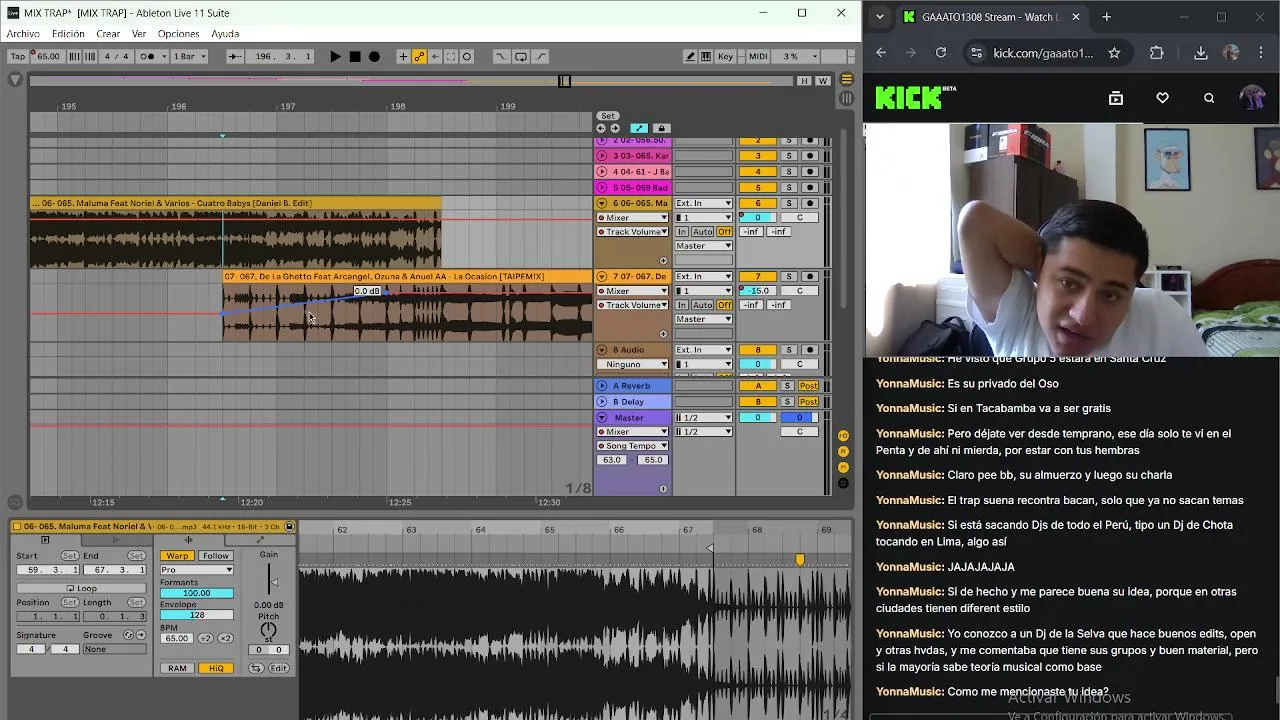Click the MIDI Arrangement Overdub plus icon

coord(403,57)
